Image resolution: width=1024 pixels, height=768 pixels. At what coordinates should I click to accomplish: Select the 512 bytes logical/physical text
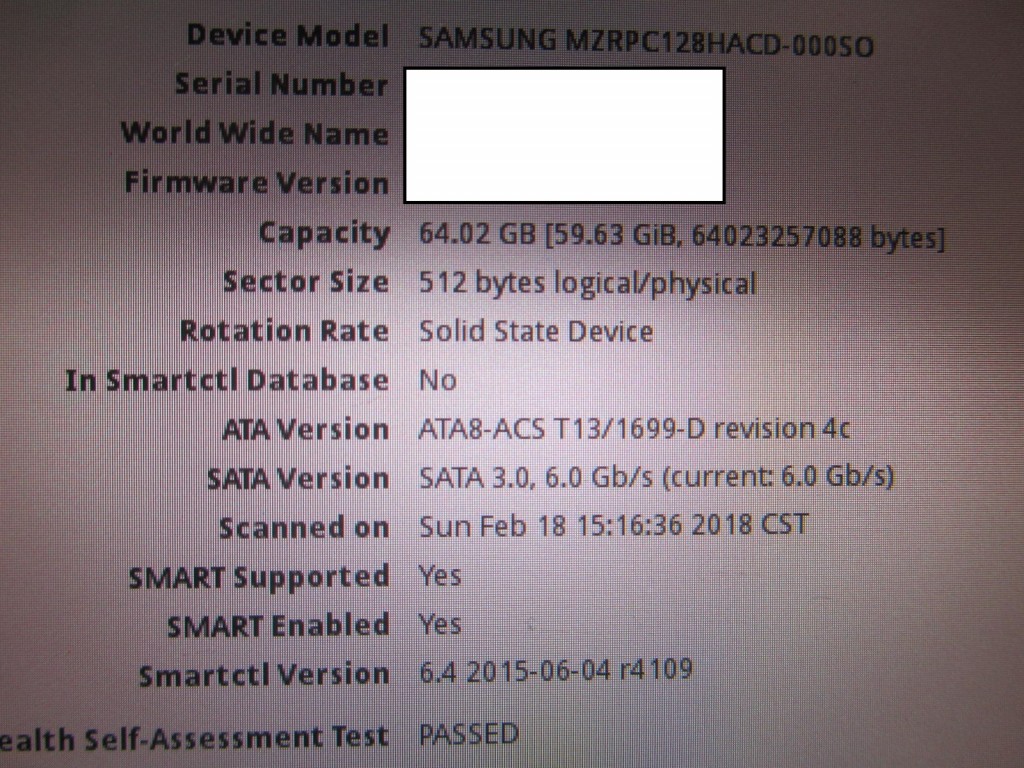(587, 283)
